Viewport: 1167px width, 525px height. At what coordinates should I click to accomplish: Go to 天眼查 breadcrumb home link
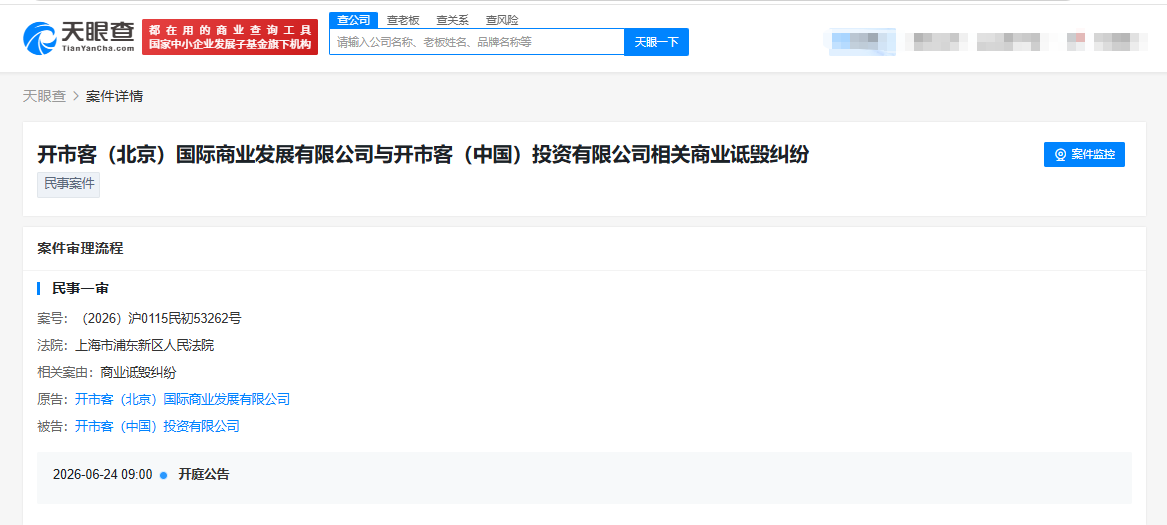pyautogui.click(x=44, y=96)
